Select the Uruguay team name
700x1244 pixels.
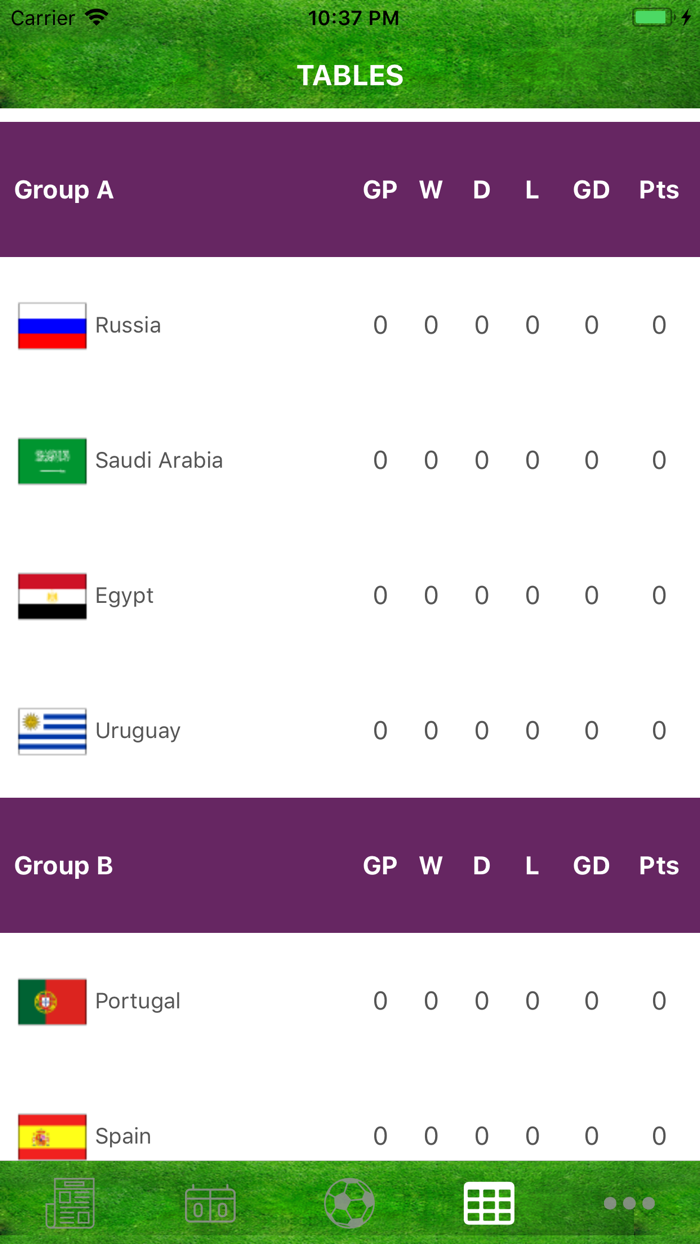(x=137, y=730)
